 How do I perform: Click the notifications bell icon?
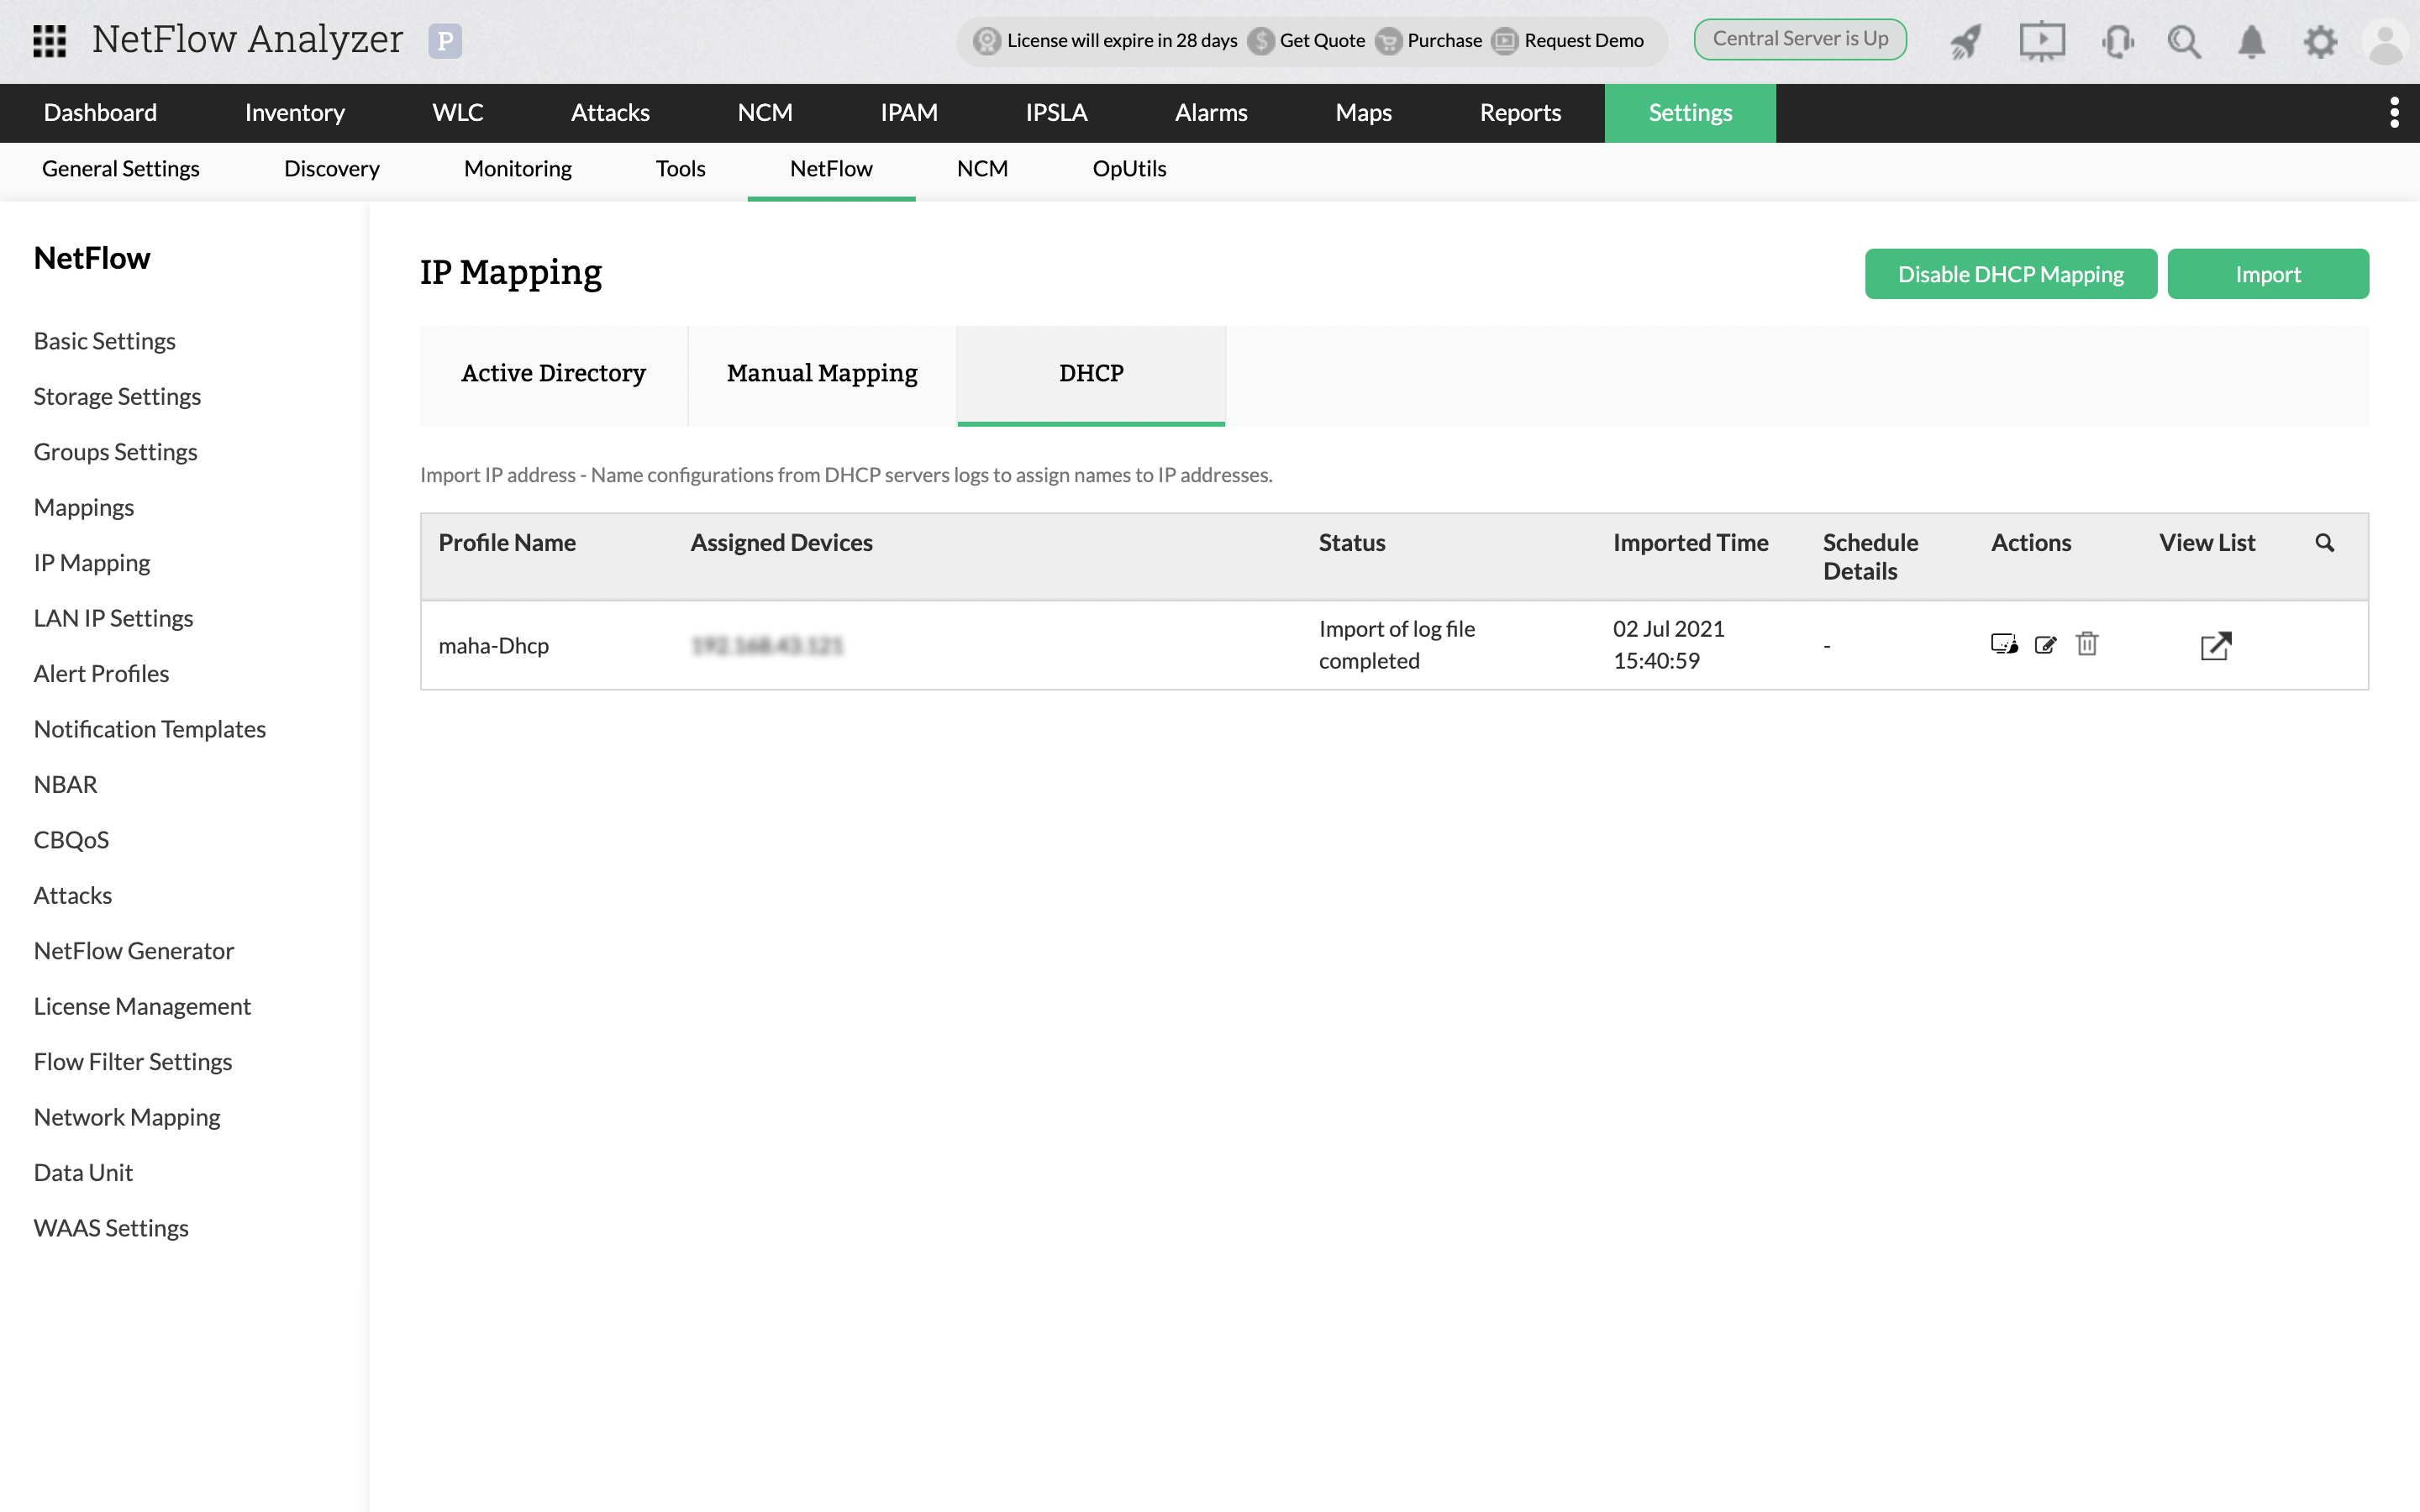coord(2252,41)
